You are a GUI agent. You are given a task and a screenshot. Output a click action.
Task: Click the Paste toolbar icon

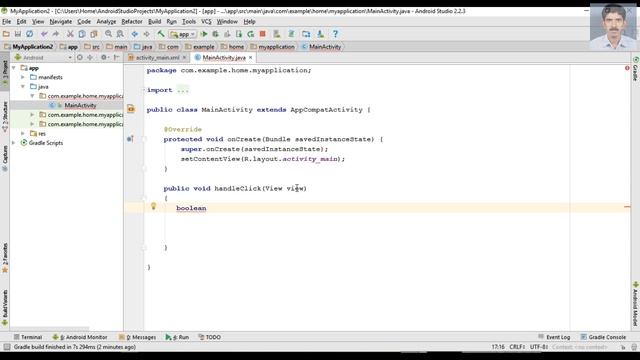point(94,34)
